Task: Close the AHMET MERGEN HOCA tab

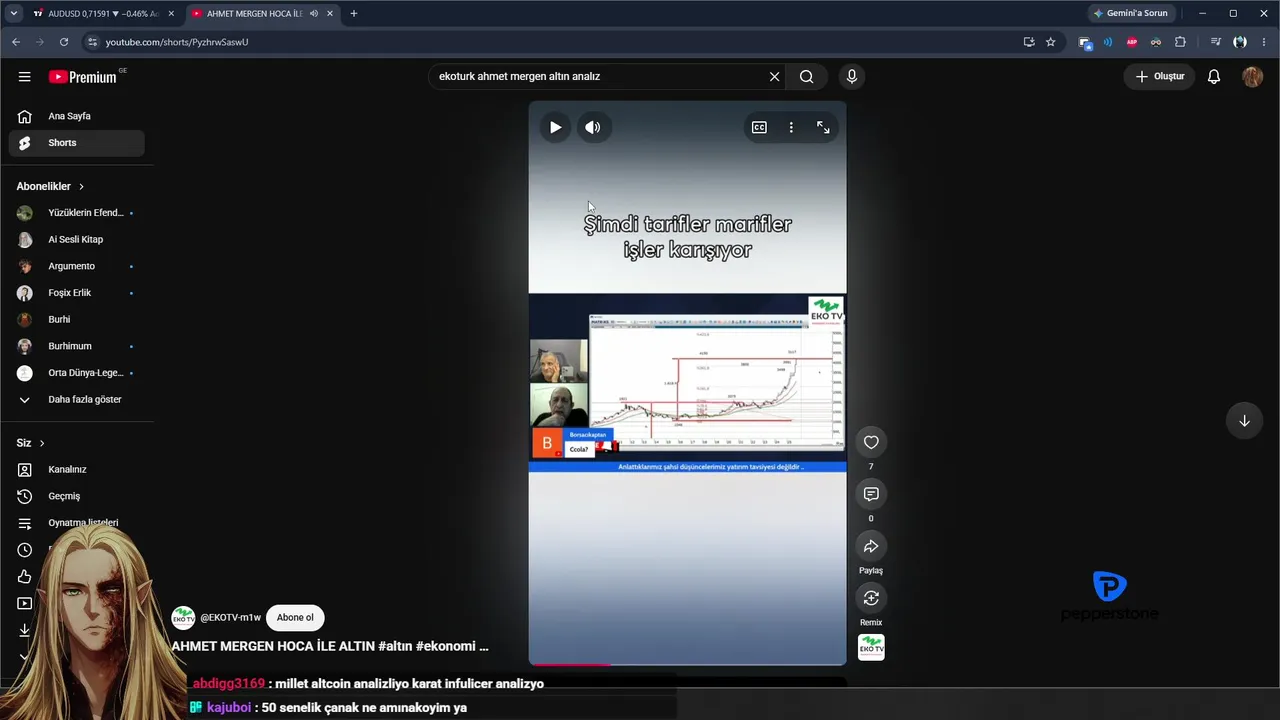Action: (330, 14)
